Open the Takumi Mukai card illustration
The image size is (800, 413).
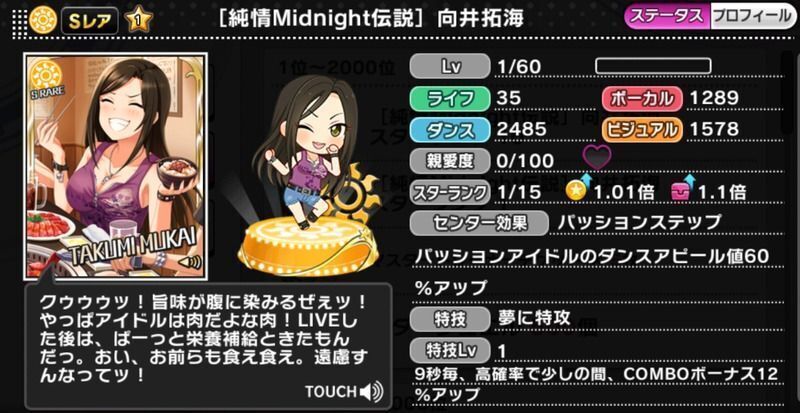pos(115,166)
